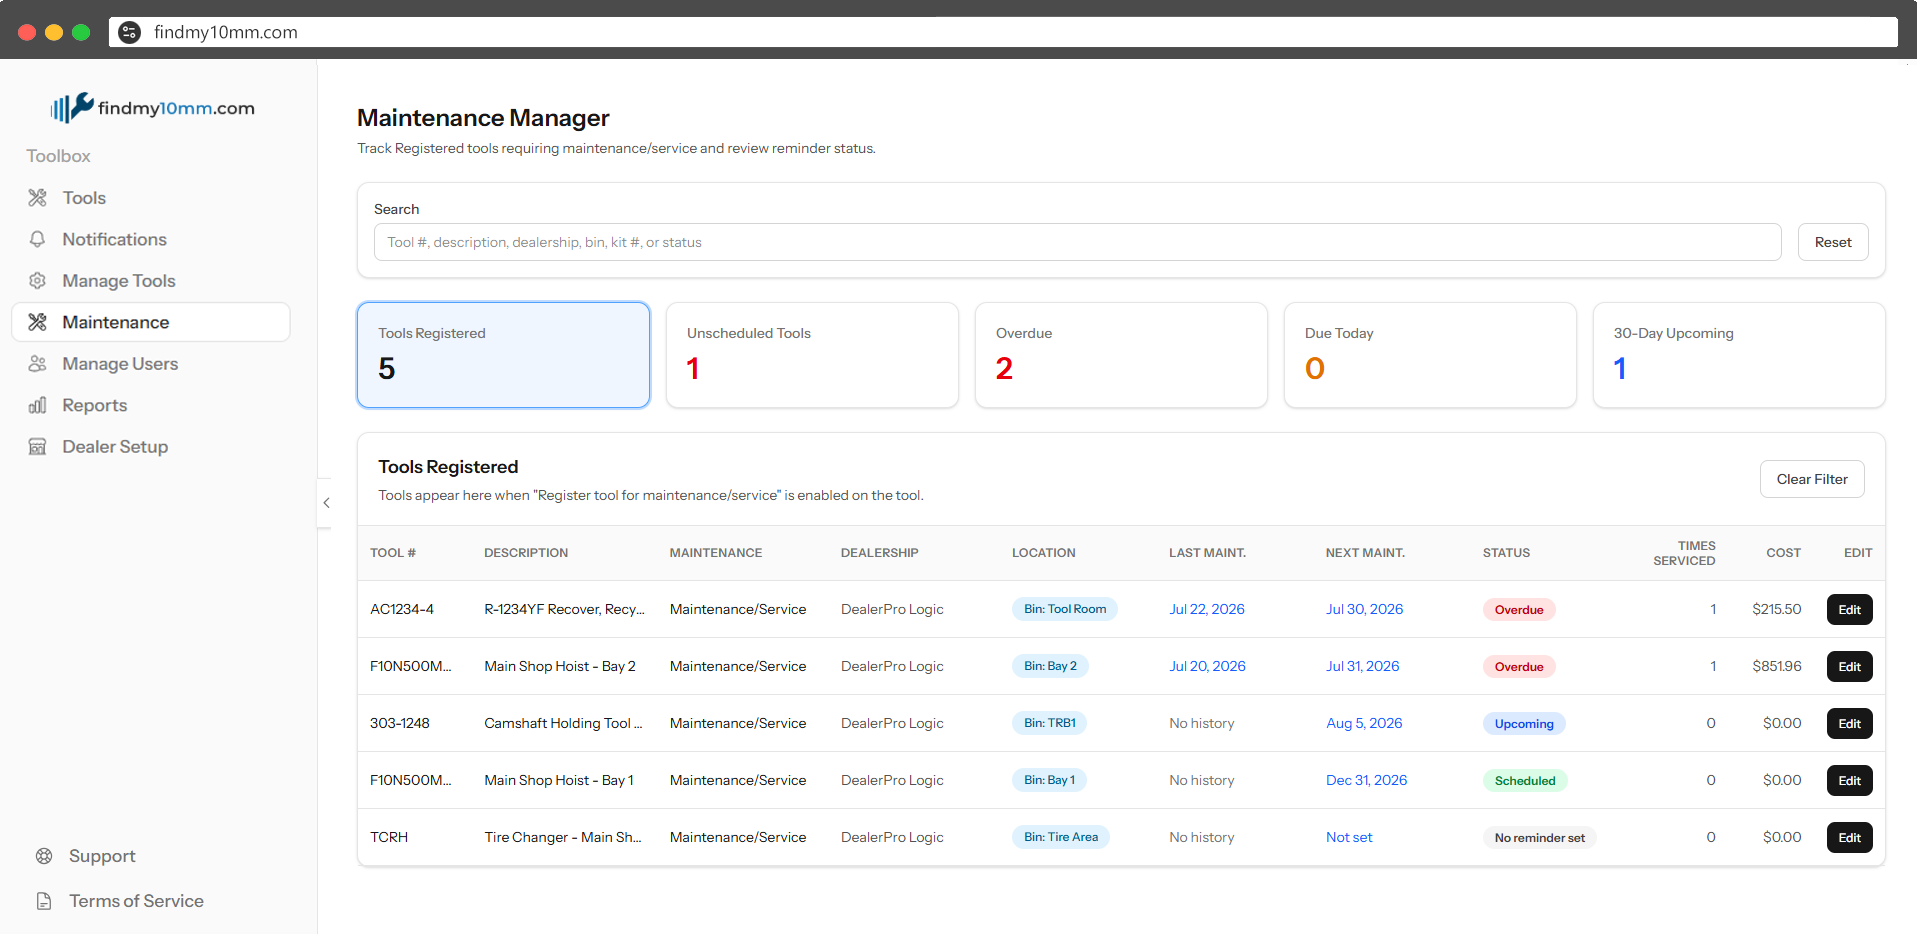Image resolution: width=1917 pixels, height=934 pixels.
Task: Edit the Main Shop Hoist - Bay 1 row
Action: coord(1849,780)
